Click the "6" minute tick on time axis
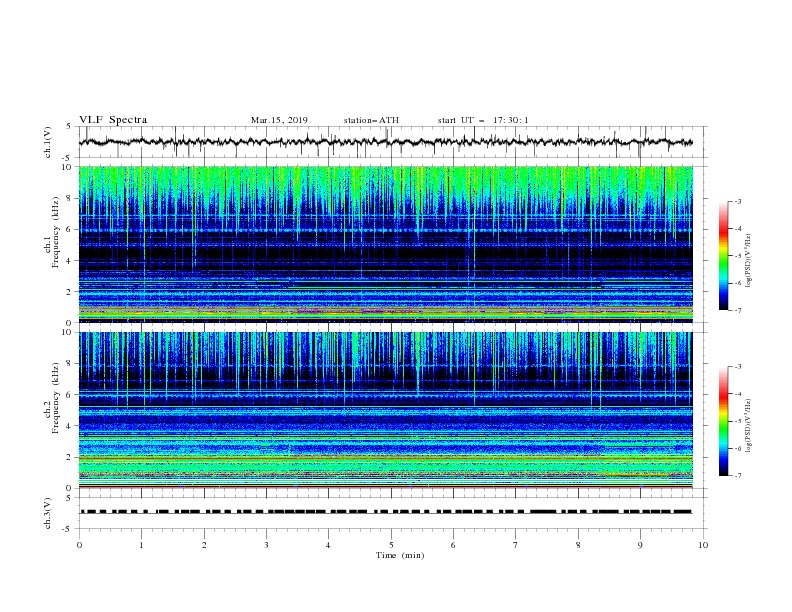Image resolution: width=792 pixels, height=612 pixels. [453, 545]
